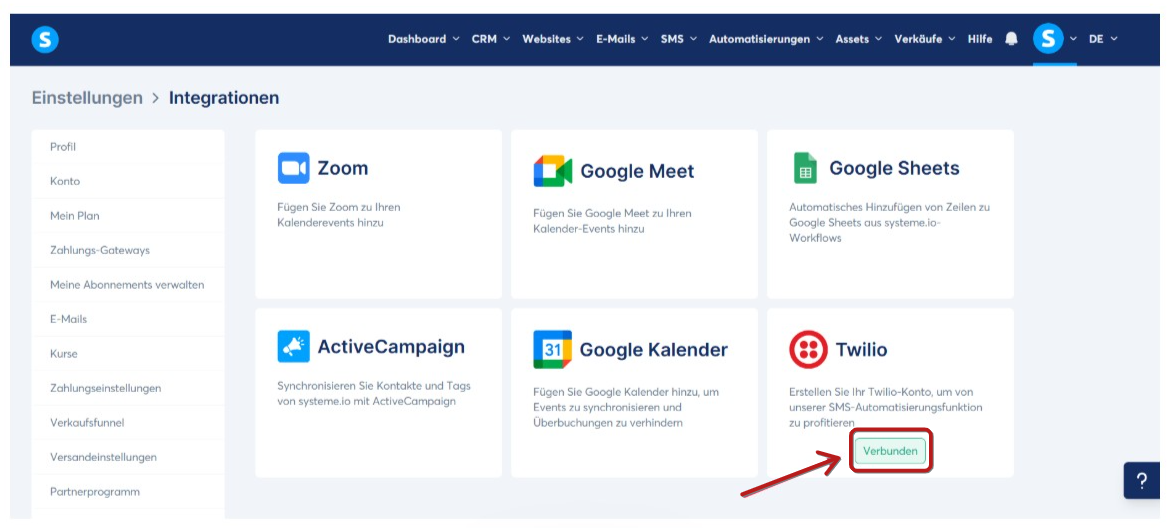1173x528 pixels.
Task: Click the Google Meet integration title
Action: click(637, 171)
